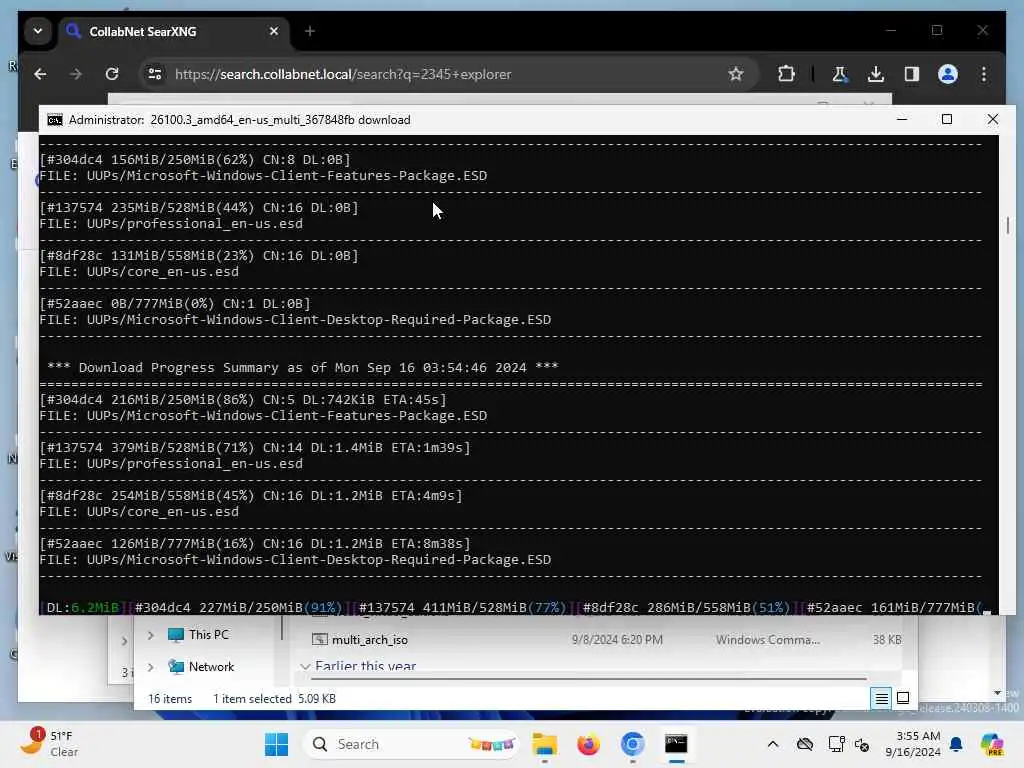
Task: Open the notifications bell
Action: point(956,744)
